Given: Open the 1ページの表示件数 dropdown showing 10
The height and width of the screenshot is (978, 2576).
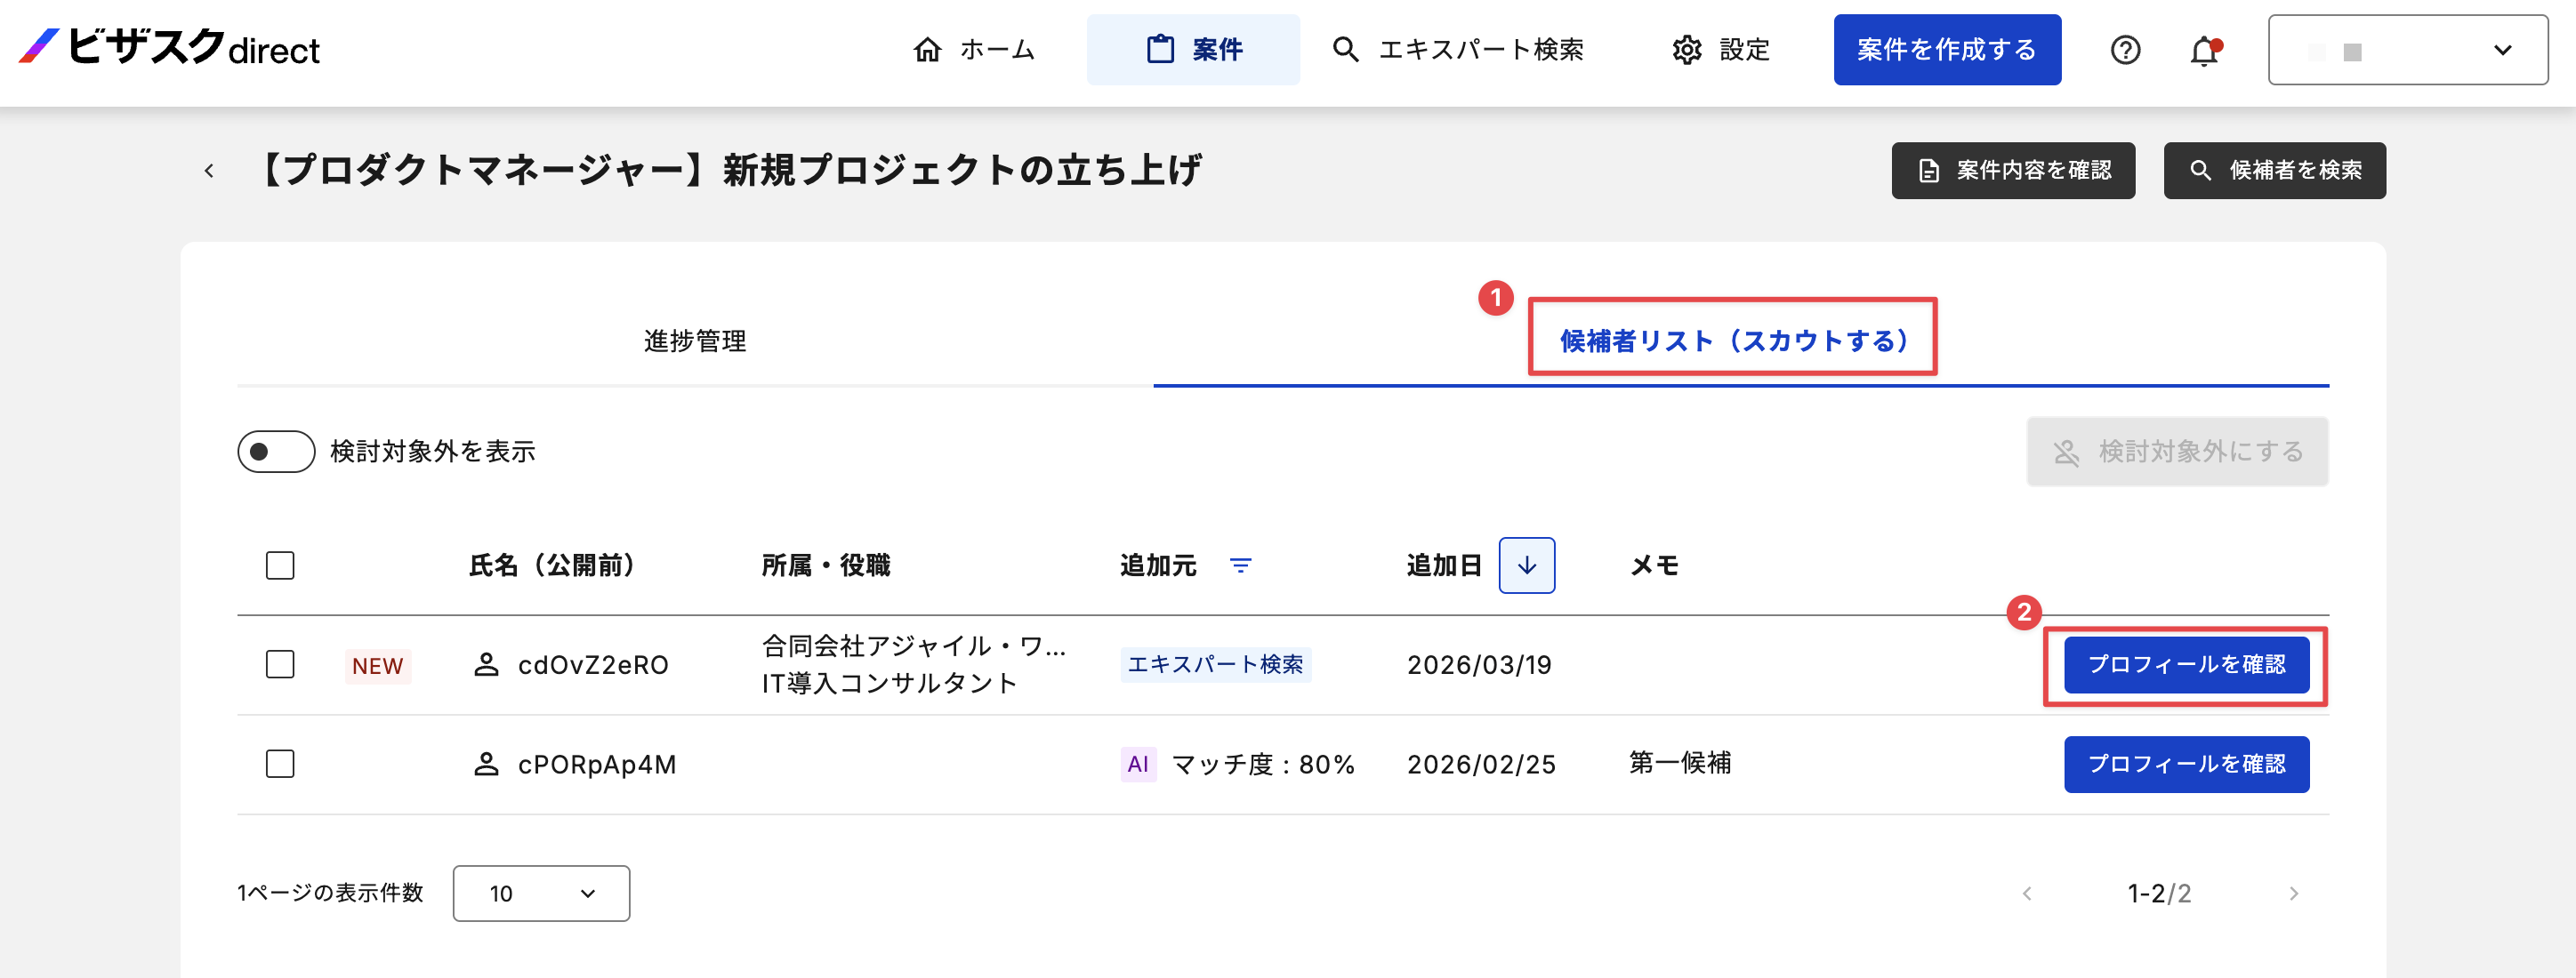Looking at the screenshot, I should click(x=541, y=893).
